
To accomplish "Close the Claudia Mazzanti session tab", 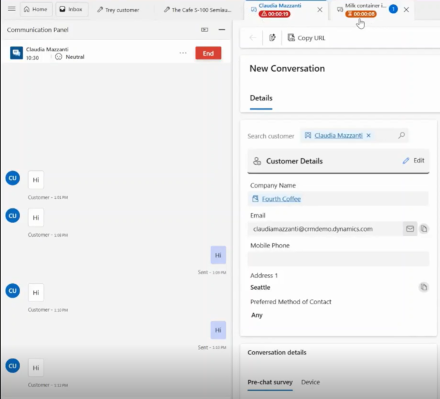I will tap(320, 10).
